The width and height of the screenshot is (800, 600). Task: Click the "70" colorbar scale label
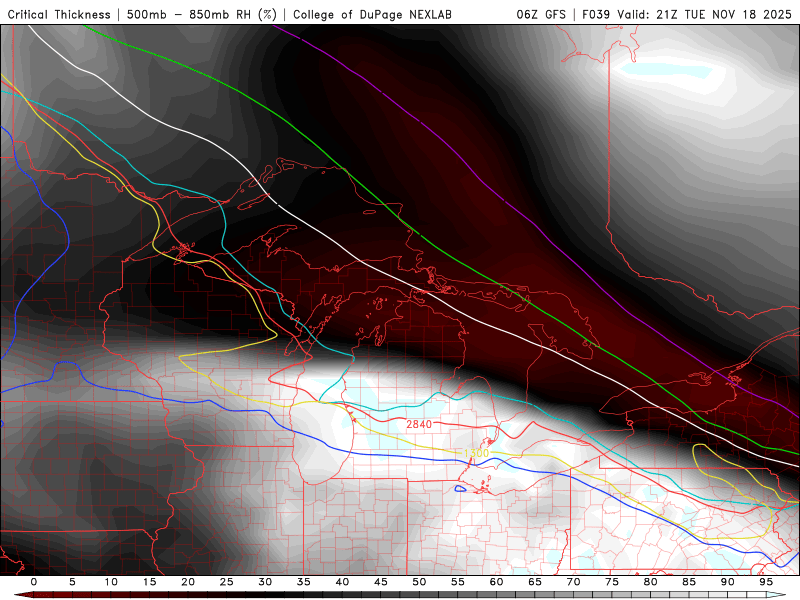click(x=573, y=582)
